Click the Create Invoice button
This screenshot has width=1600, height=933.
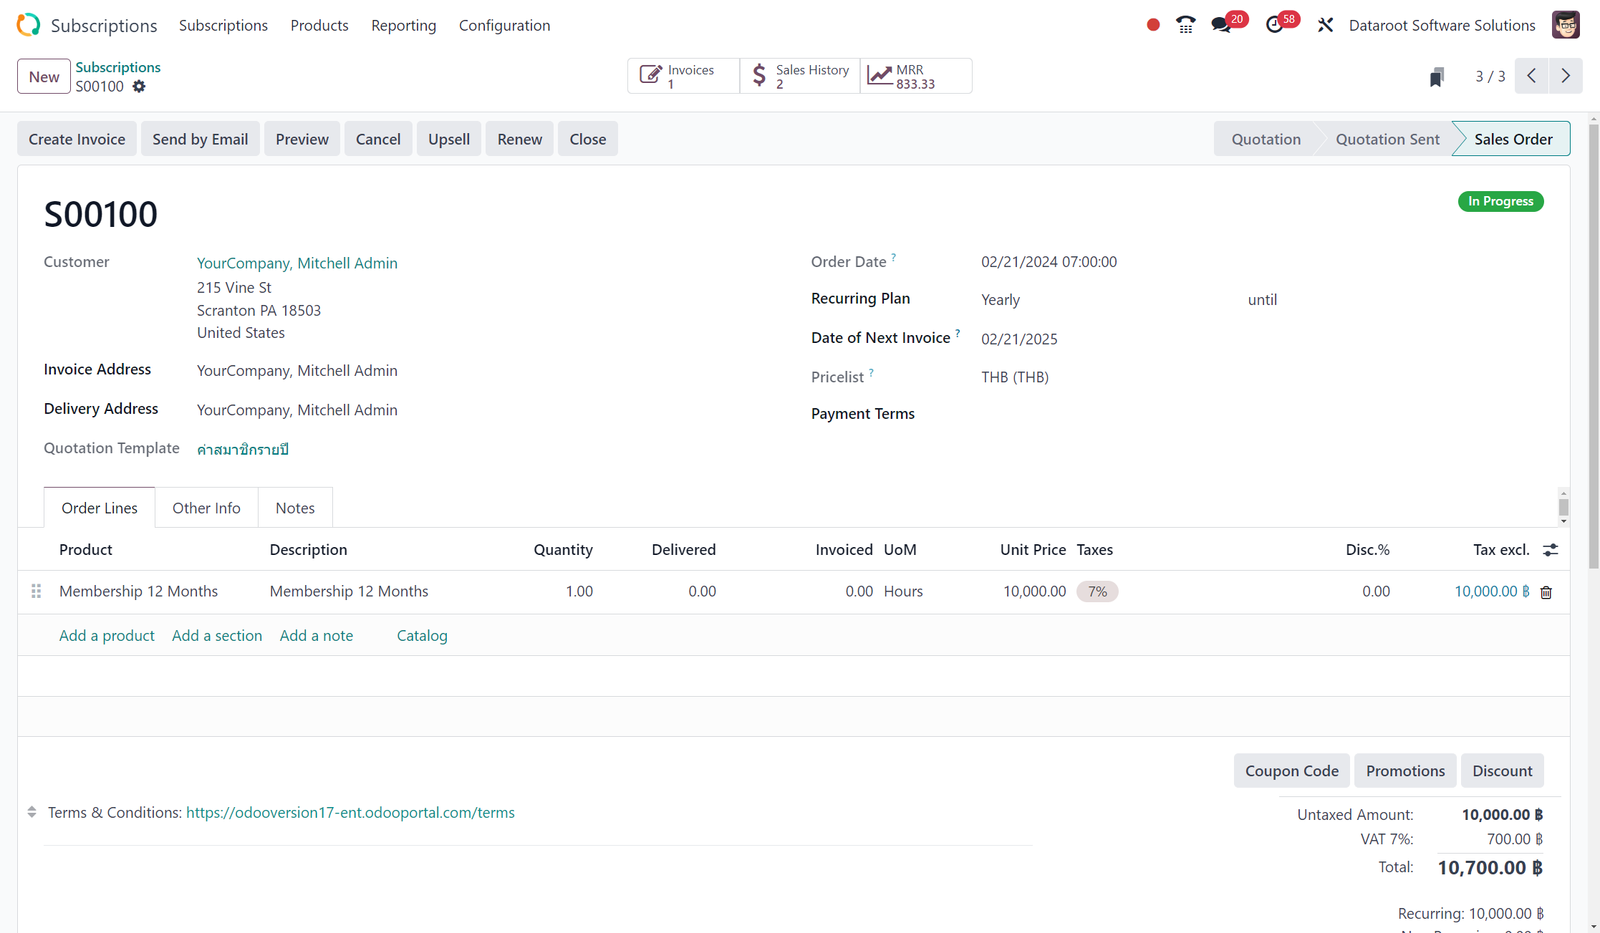coord(77,139)
